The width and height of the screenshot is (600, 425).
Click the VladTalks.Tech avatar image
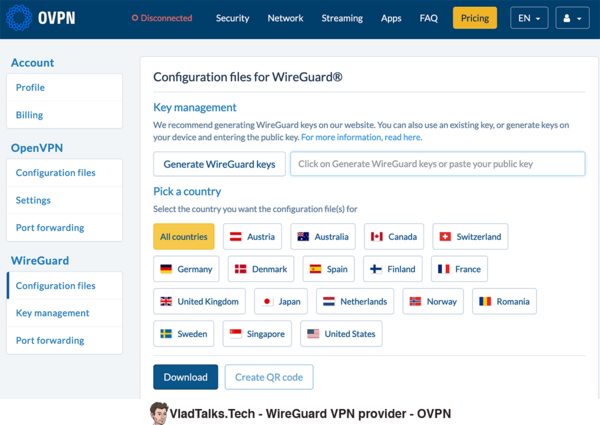coord(159,413)
